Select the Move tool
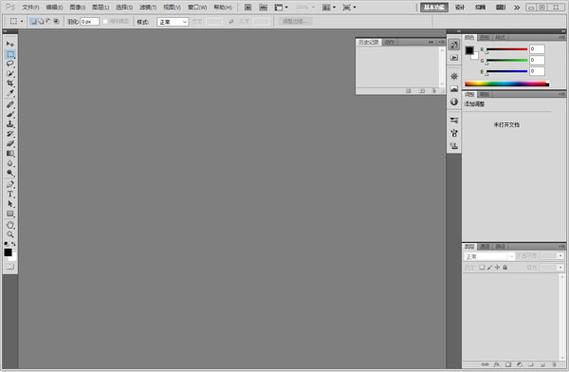This screenshot has height=372, width=569. point(10,44)
